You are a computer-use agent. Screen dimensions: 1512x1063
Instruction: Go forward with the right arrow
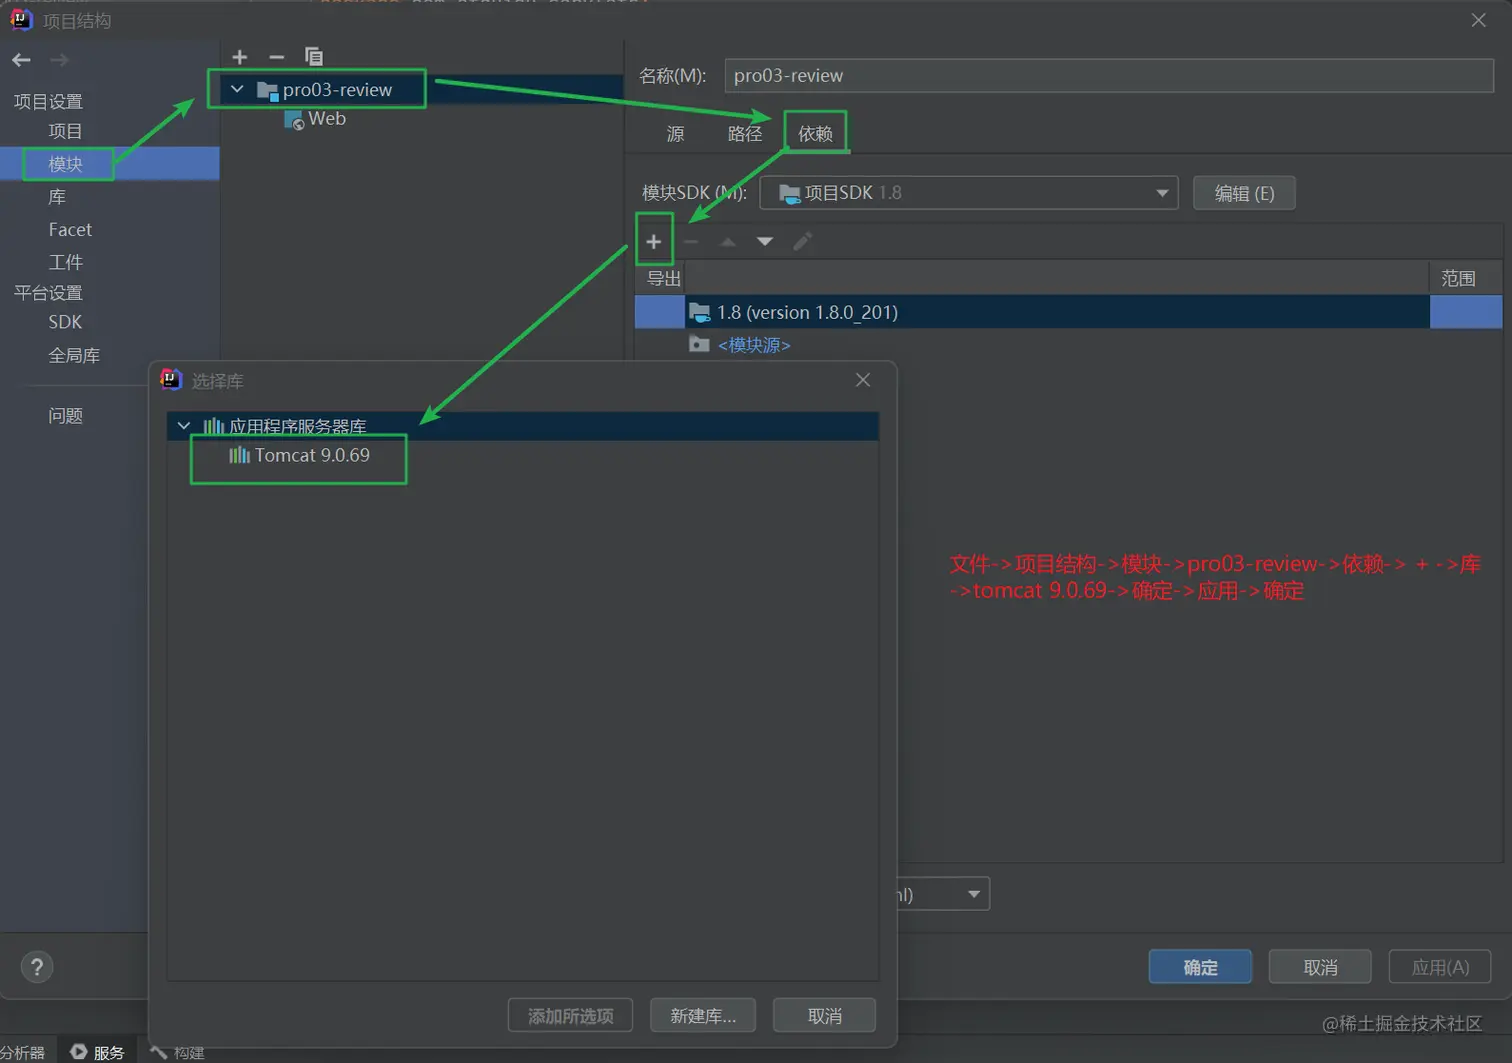(x=60, y=60)
